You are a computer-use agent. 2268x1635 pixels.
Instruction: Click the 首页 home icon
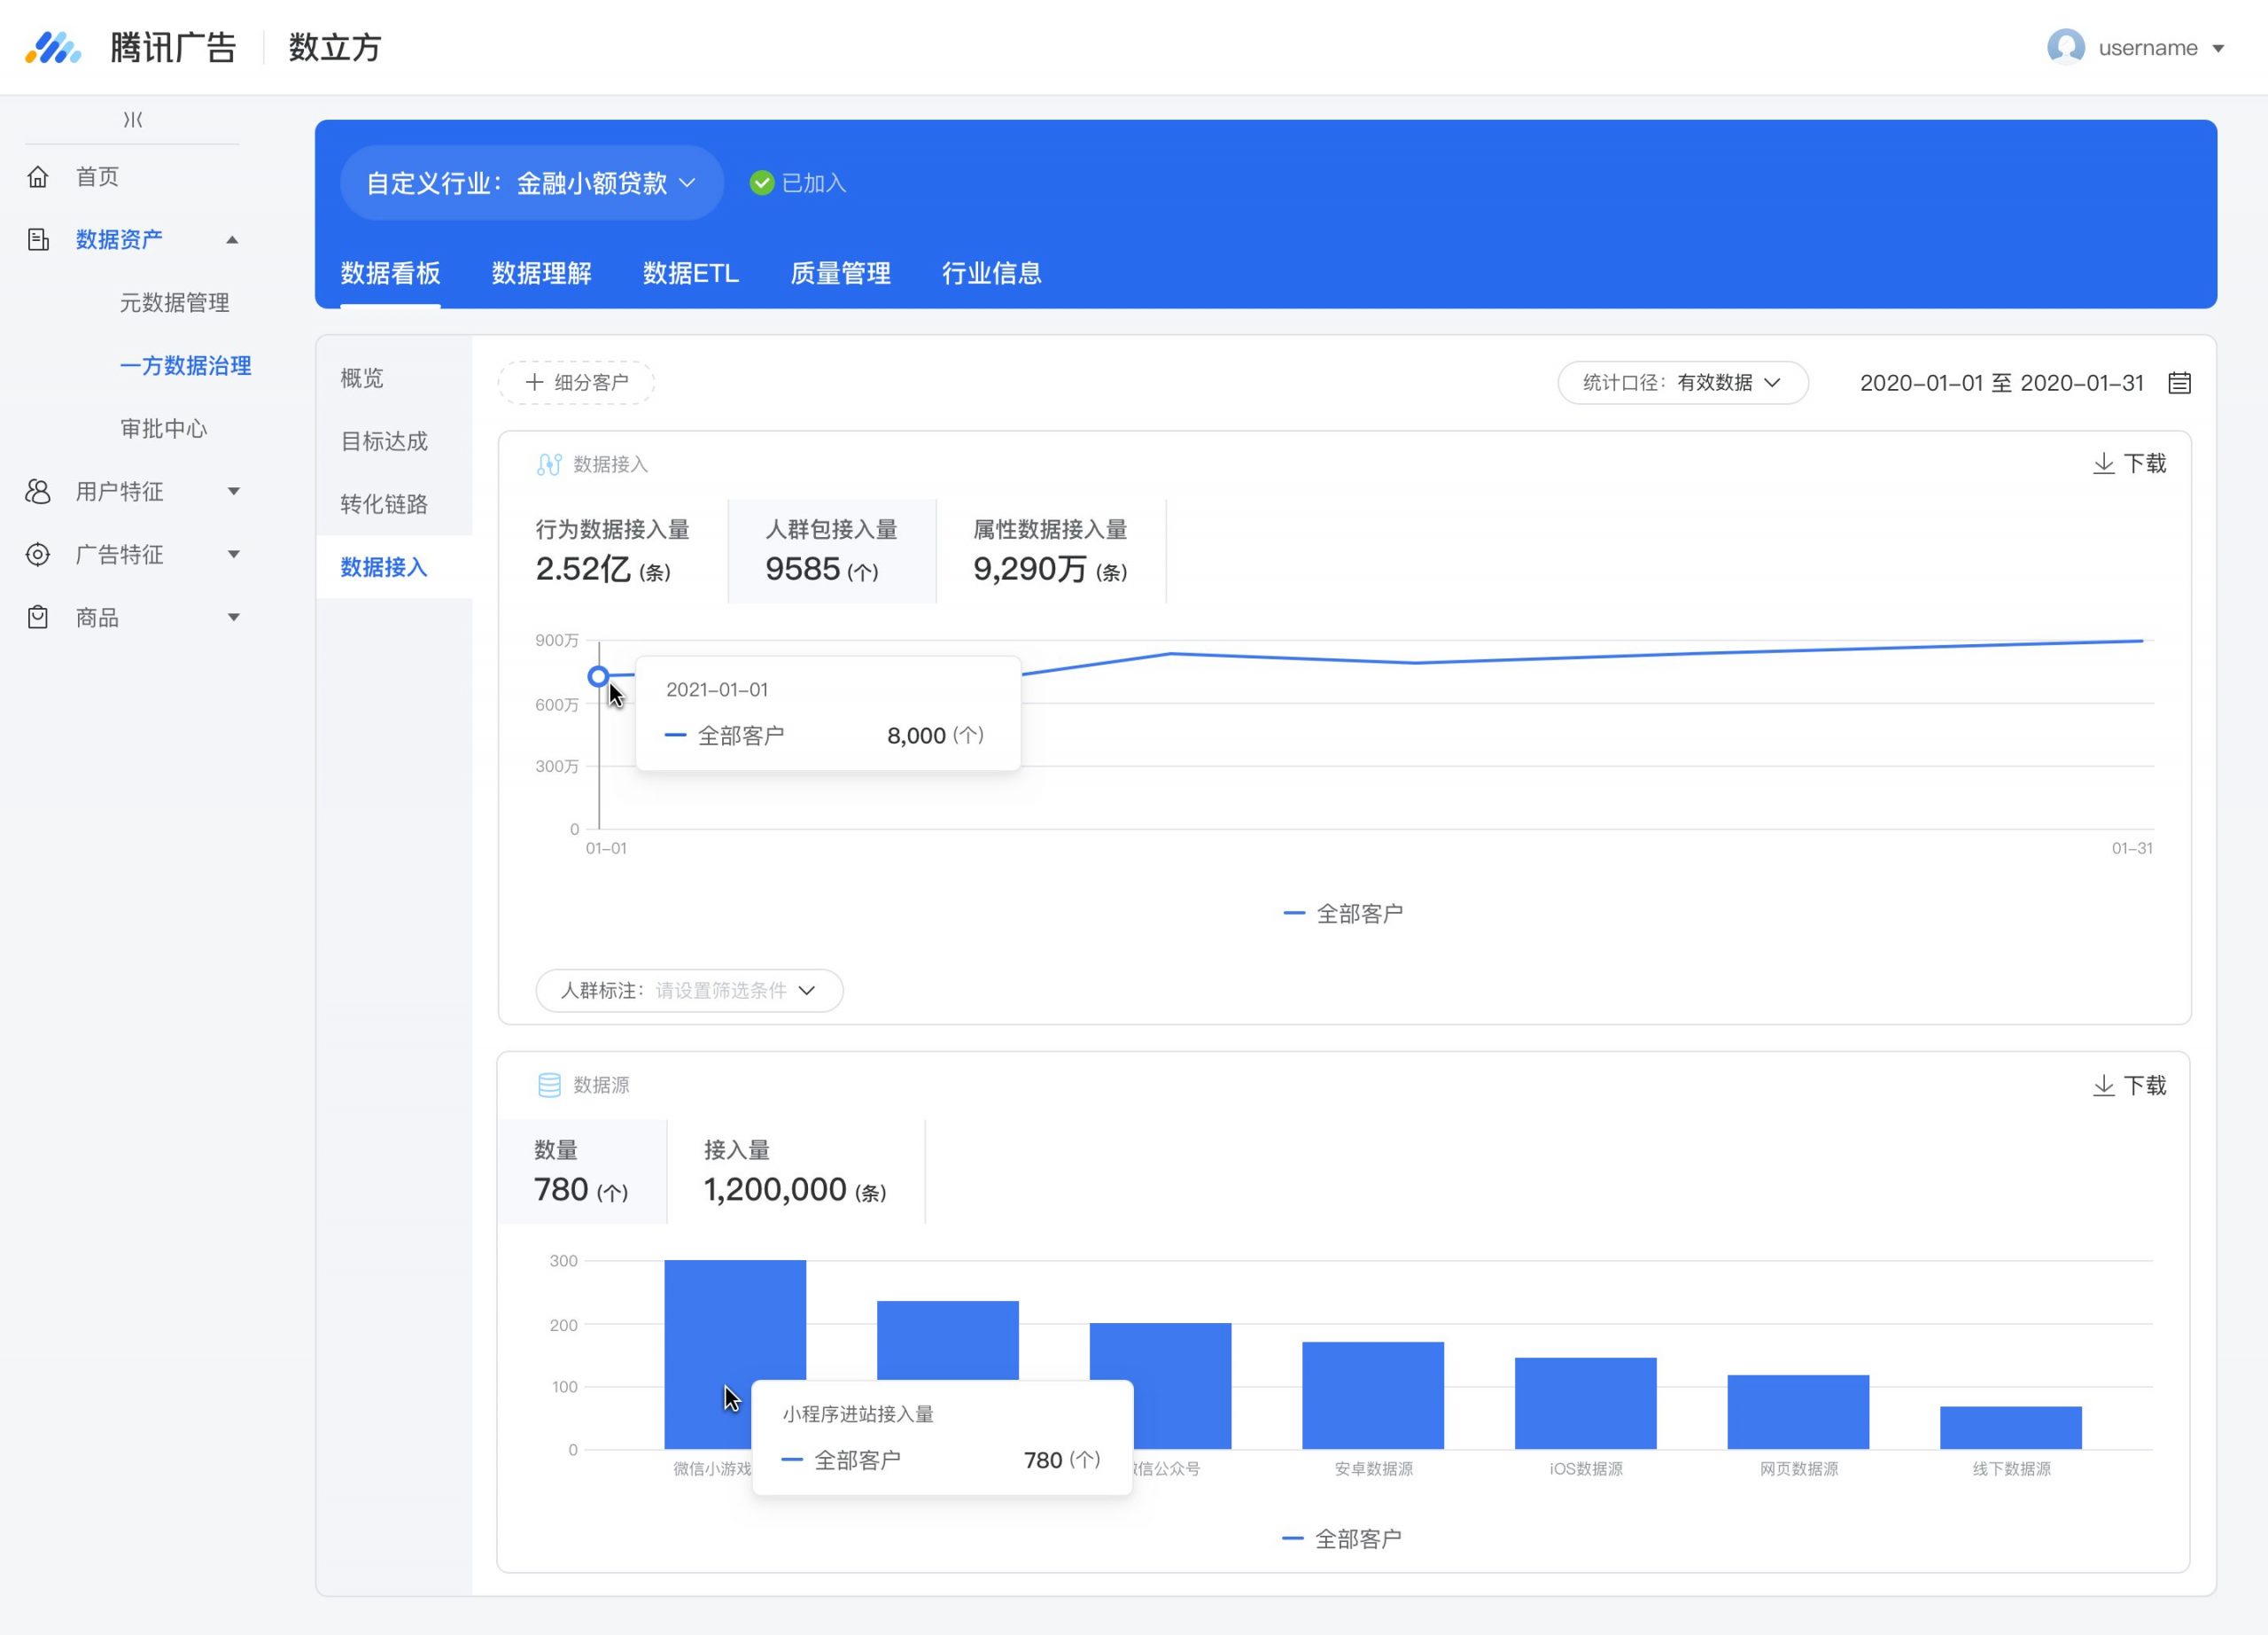[x=38, y=177]
